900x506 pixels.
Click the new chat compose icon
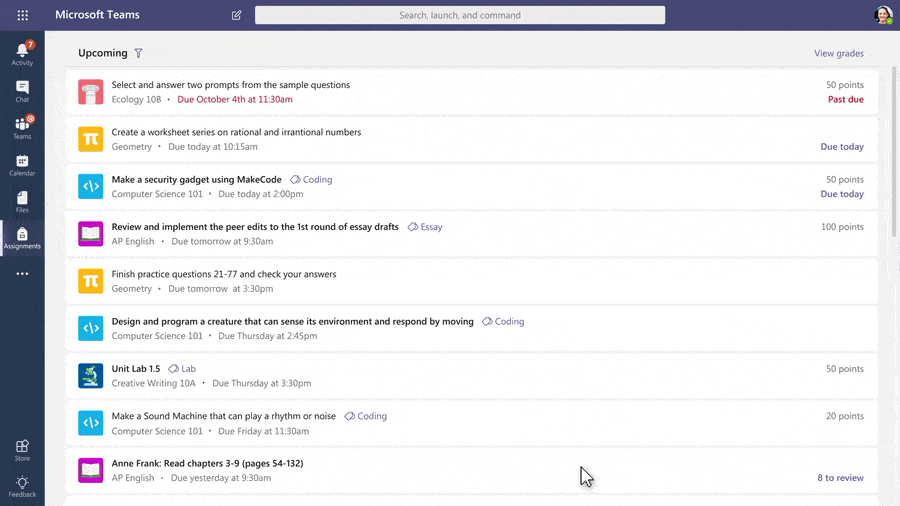click(237, 15)
